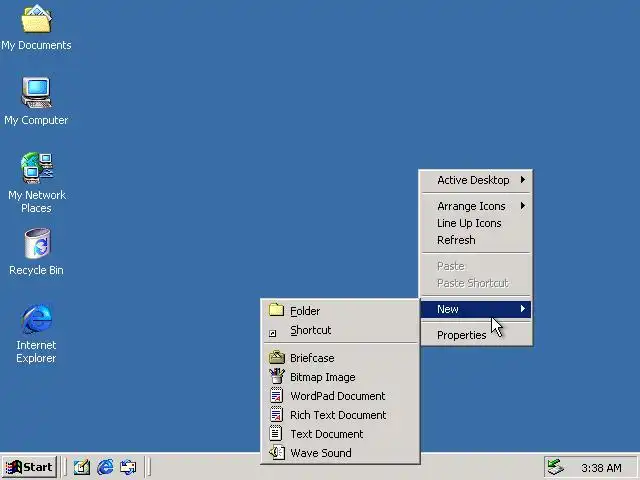The width and height of the screenshot is (640, 480).
Task: Click the Show Desktop quick launch icon
Action: pos(81,467)
